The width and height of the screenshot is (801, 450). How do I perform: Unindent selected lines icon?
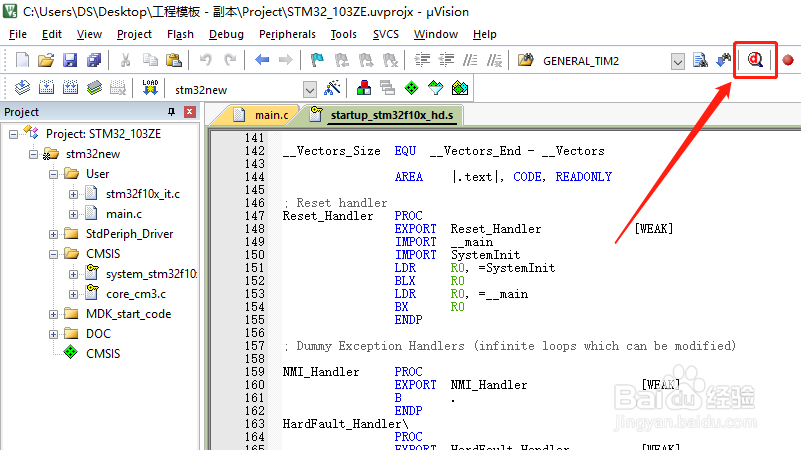click(446, 60)
